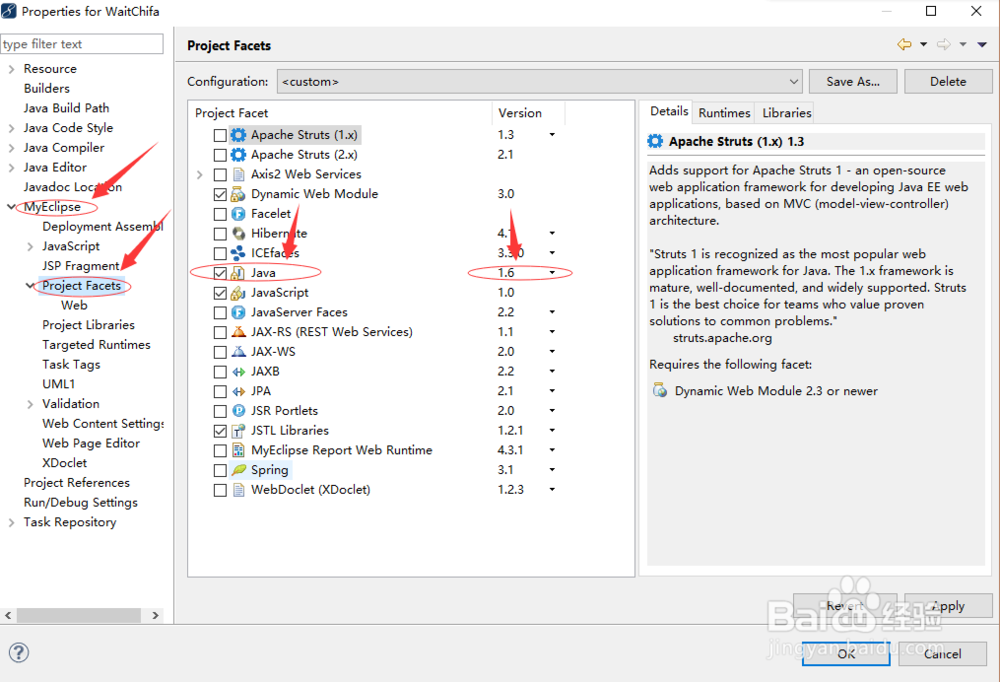This screenshot has height=682, width=1000.
Task: Switch to the Runtimes tab
Action: click(x=724, y=113)
